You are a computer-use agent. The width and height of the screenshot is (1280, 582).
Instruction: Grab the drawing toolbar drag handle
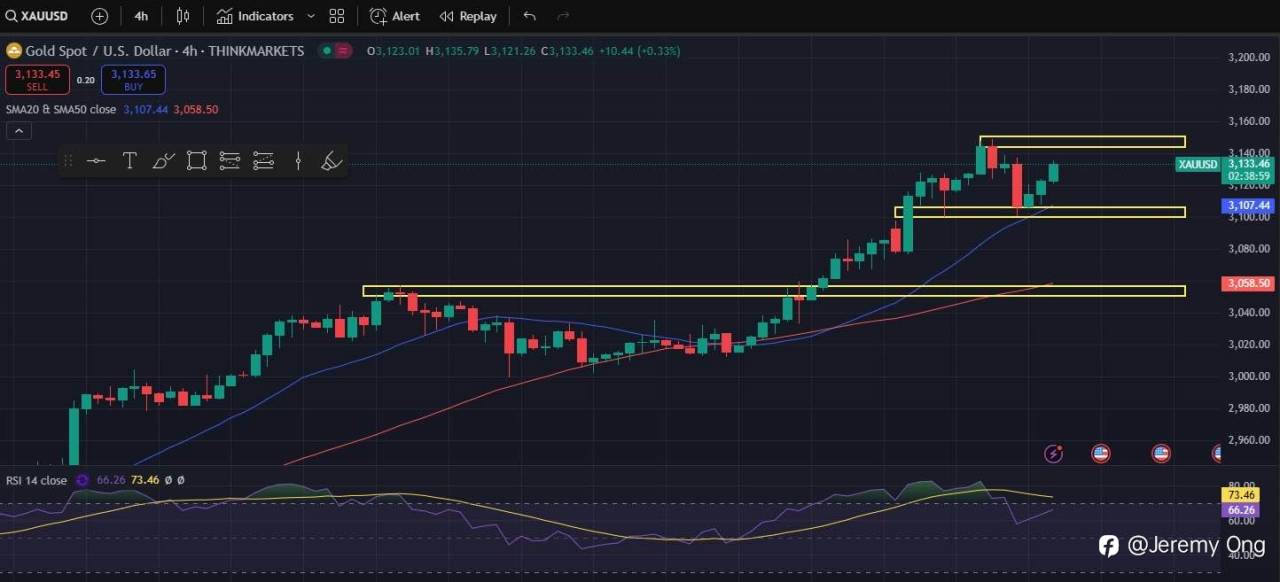[69, 160]
